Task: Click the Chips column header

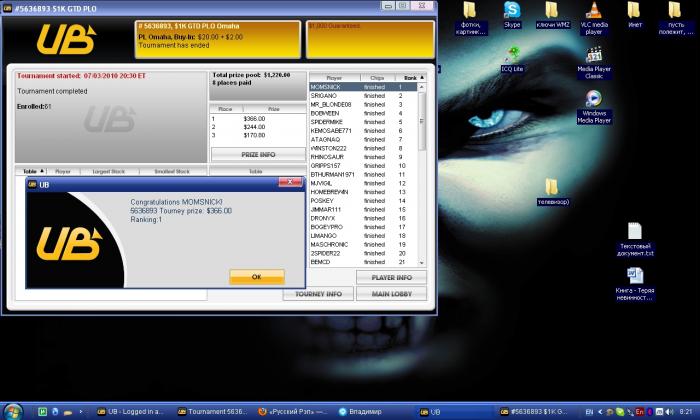Action: coord(377,78)
